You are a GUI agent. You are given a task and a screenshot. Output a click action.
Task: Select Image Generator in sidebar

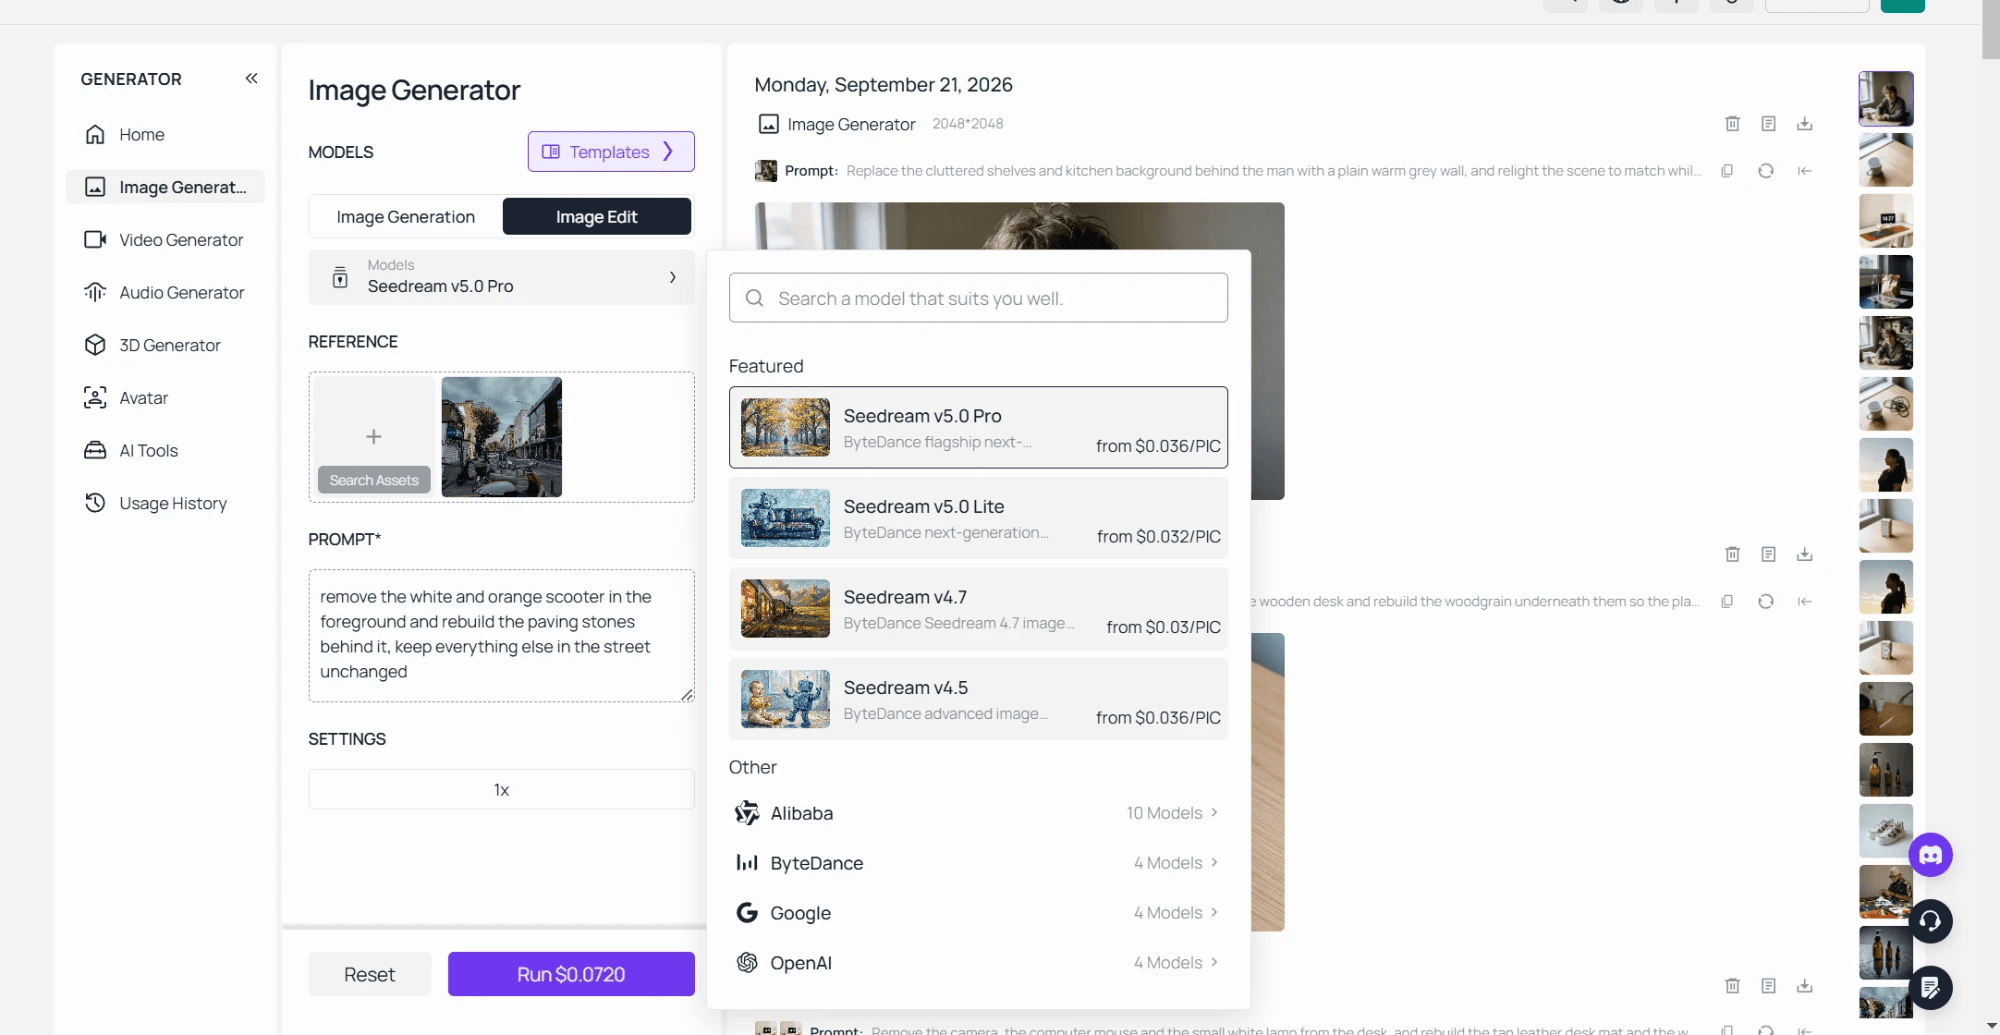(165, 187)
